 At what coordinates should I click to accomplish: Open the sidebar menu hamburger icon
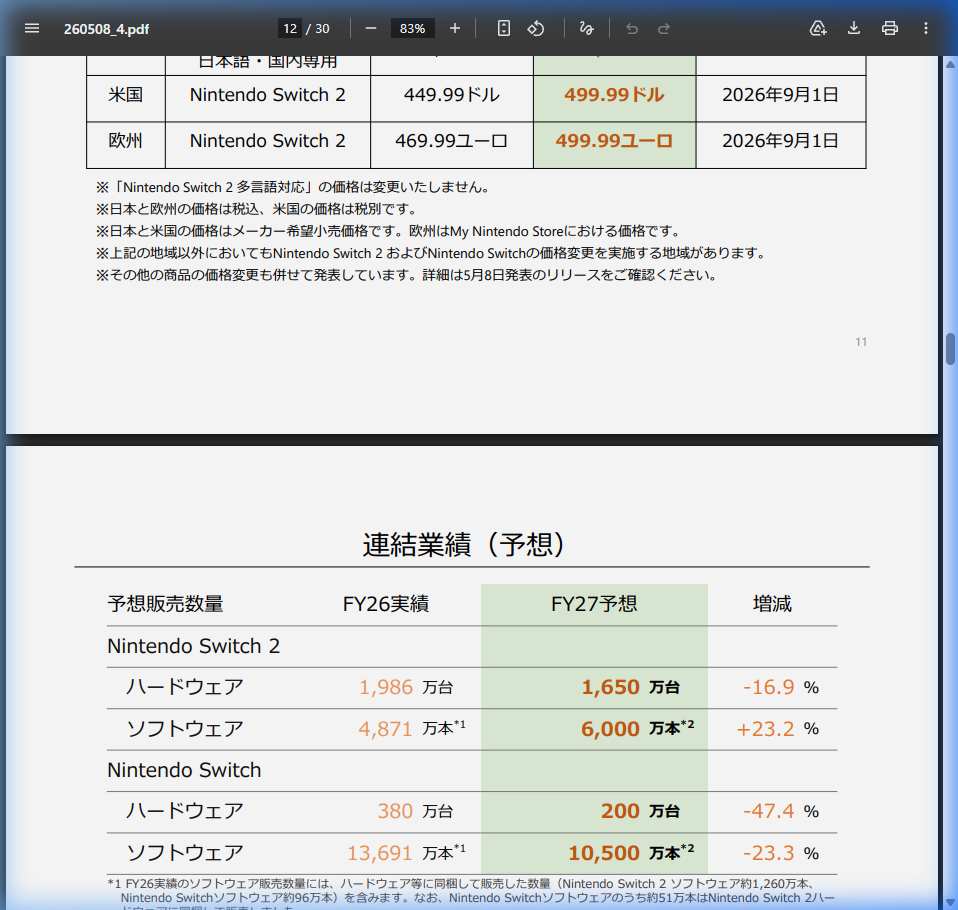pyautogui.click(x=32, y=29)
